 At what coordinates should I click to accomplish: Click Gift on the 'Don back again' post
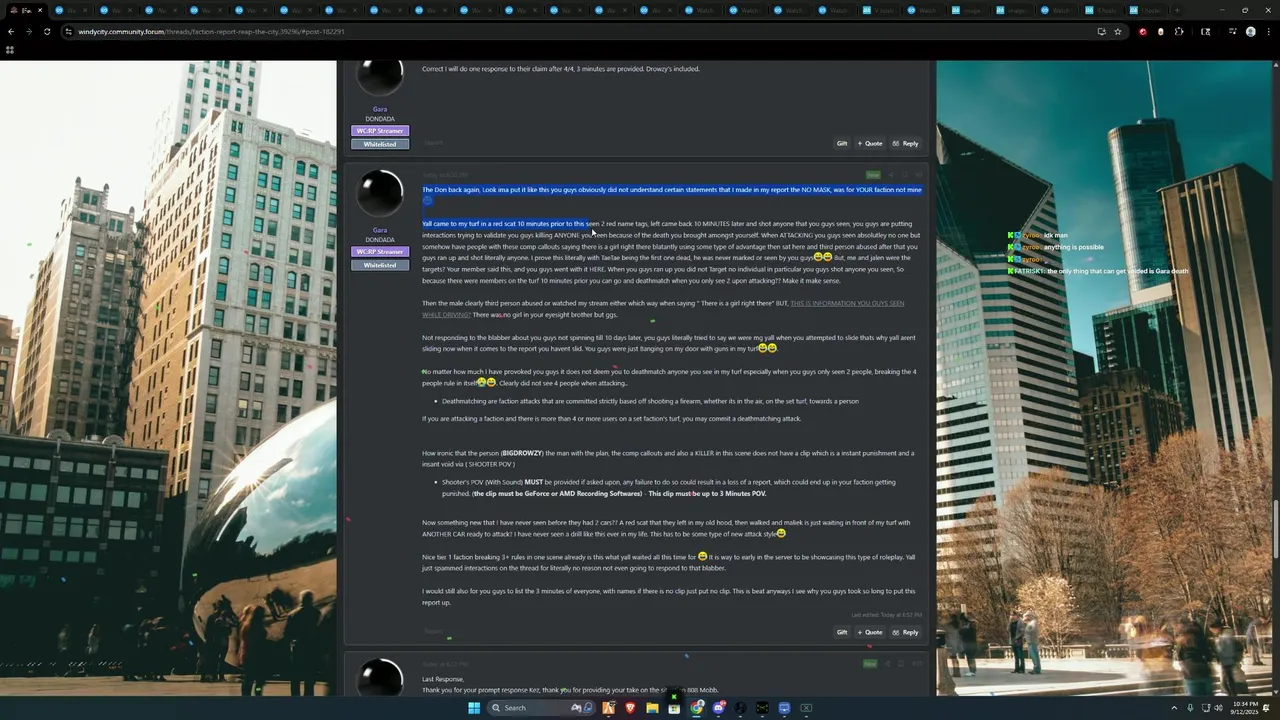pos(842,632)
